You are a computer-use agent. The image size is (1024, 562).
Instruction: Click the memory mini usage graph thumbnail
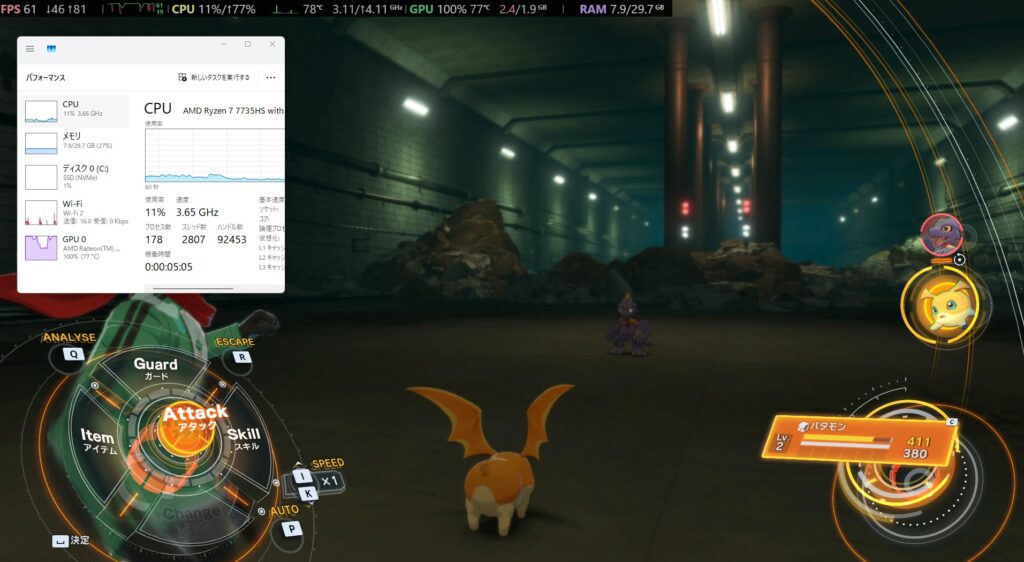click(41, 143)
